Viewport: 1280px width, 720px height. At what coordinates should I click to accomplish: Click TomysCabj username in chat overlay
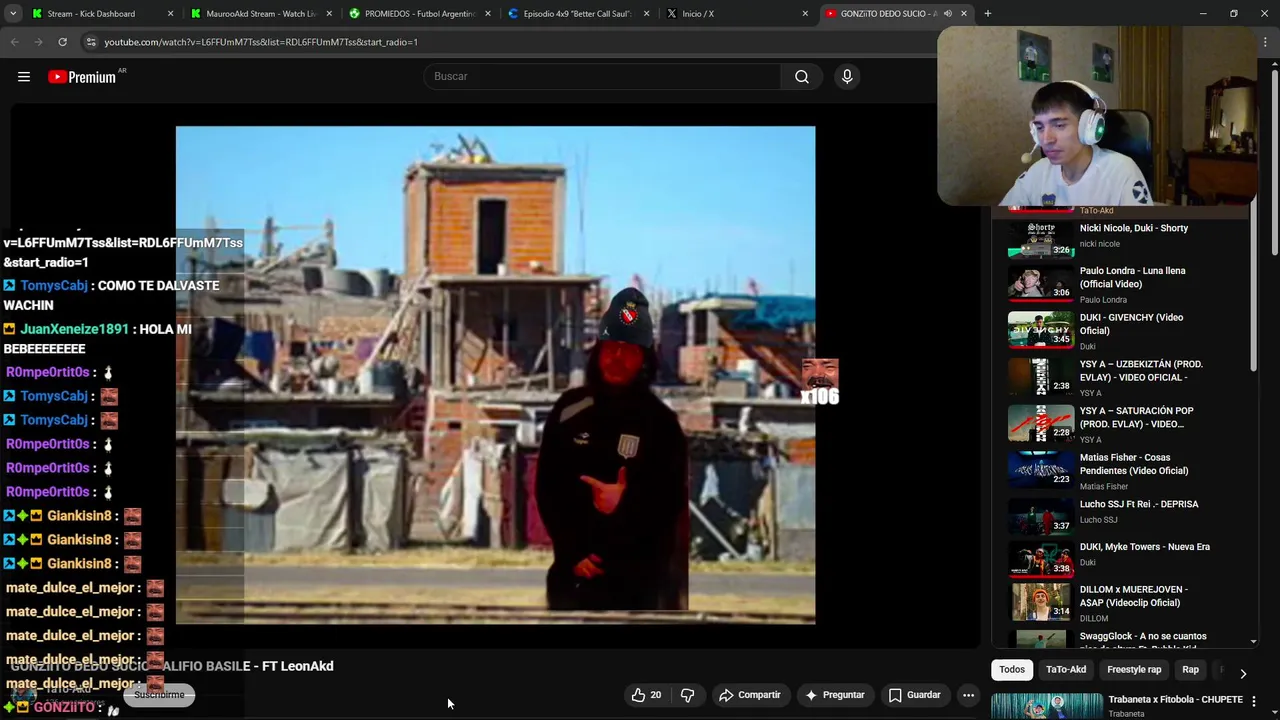point(54,286)
